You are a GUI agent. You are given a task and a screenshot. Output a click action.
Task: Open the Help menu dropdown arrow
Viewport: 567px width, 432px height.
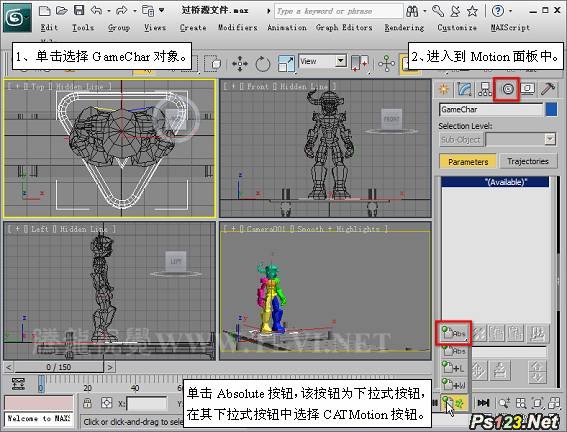click(x=510, y=11)
